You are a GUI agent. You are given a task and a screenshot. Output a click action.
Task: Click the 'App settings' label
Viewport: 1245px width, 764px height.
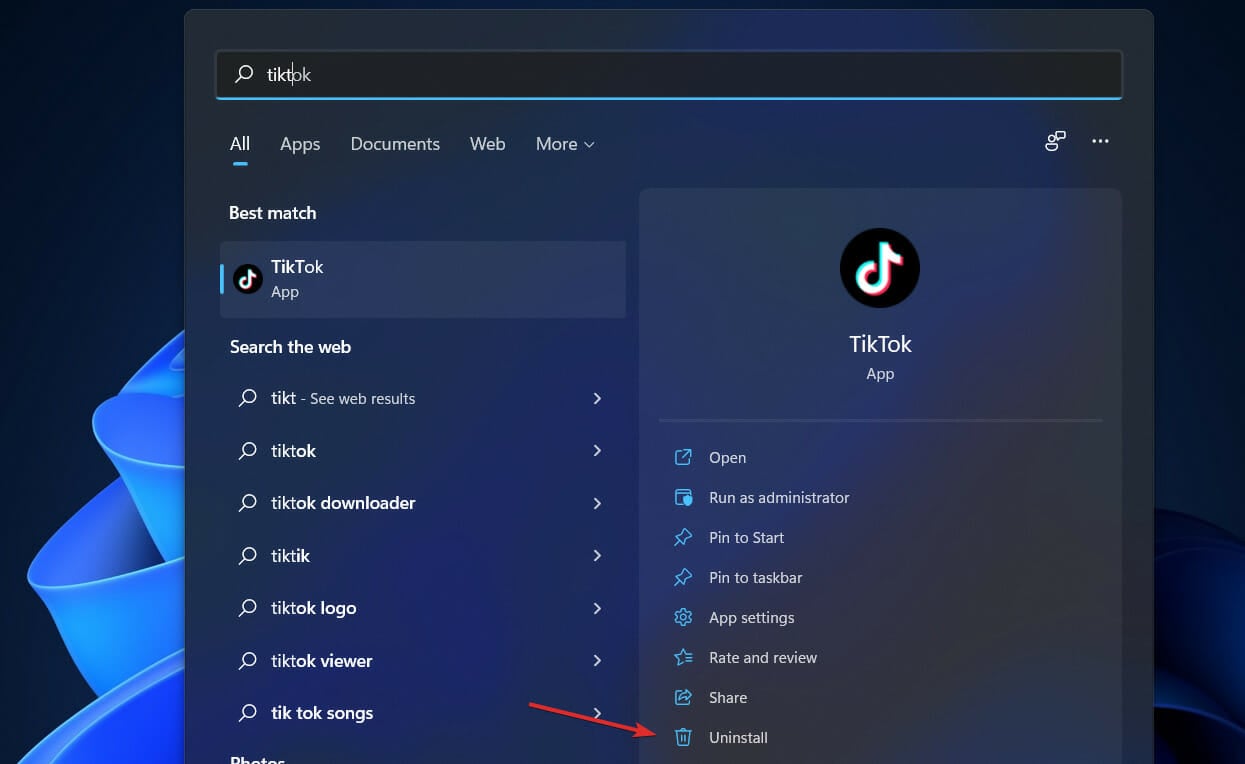751,617
